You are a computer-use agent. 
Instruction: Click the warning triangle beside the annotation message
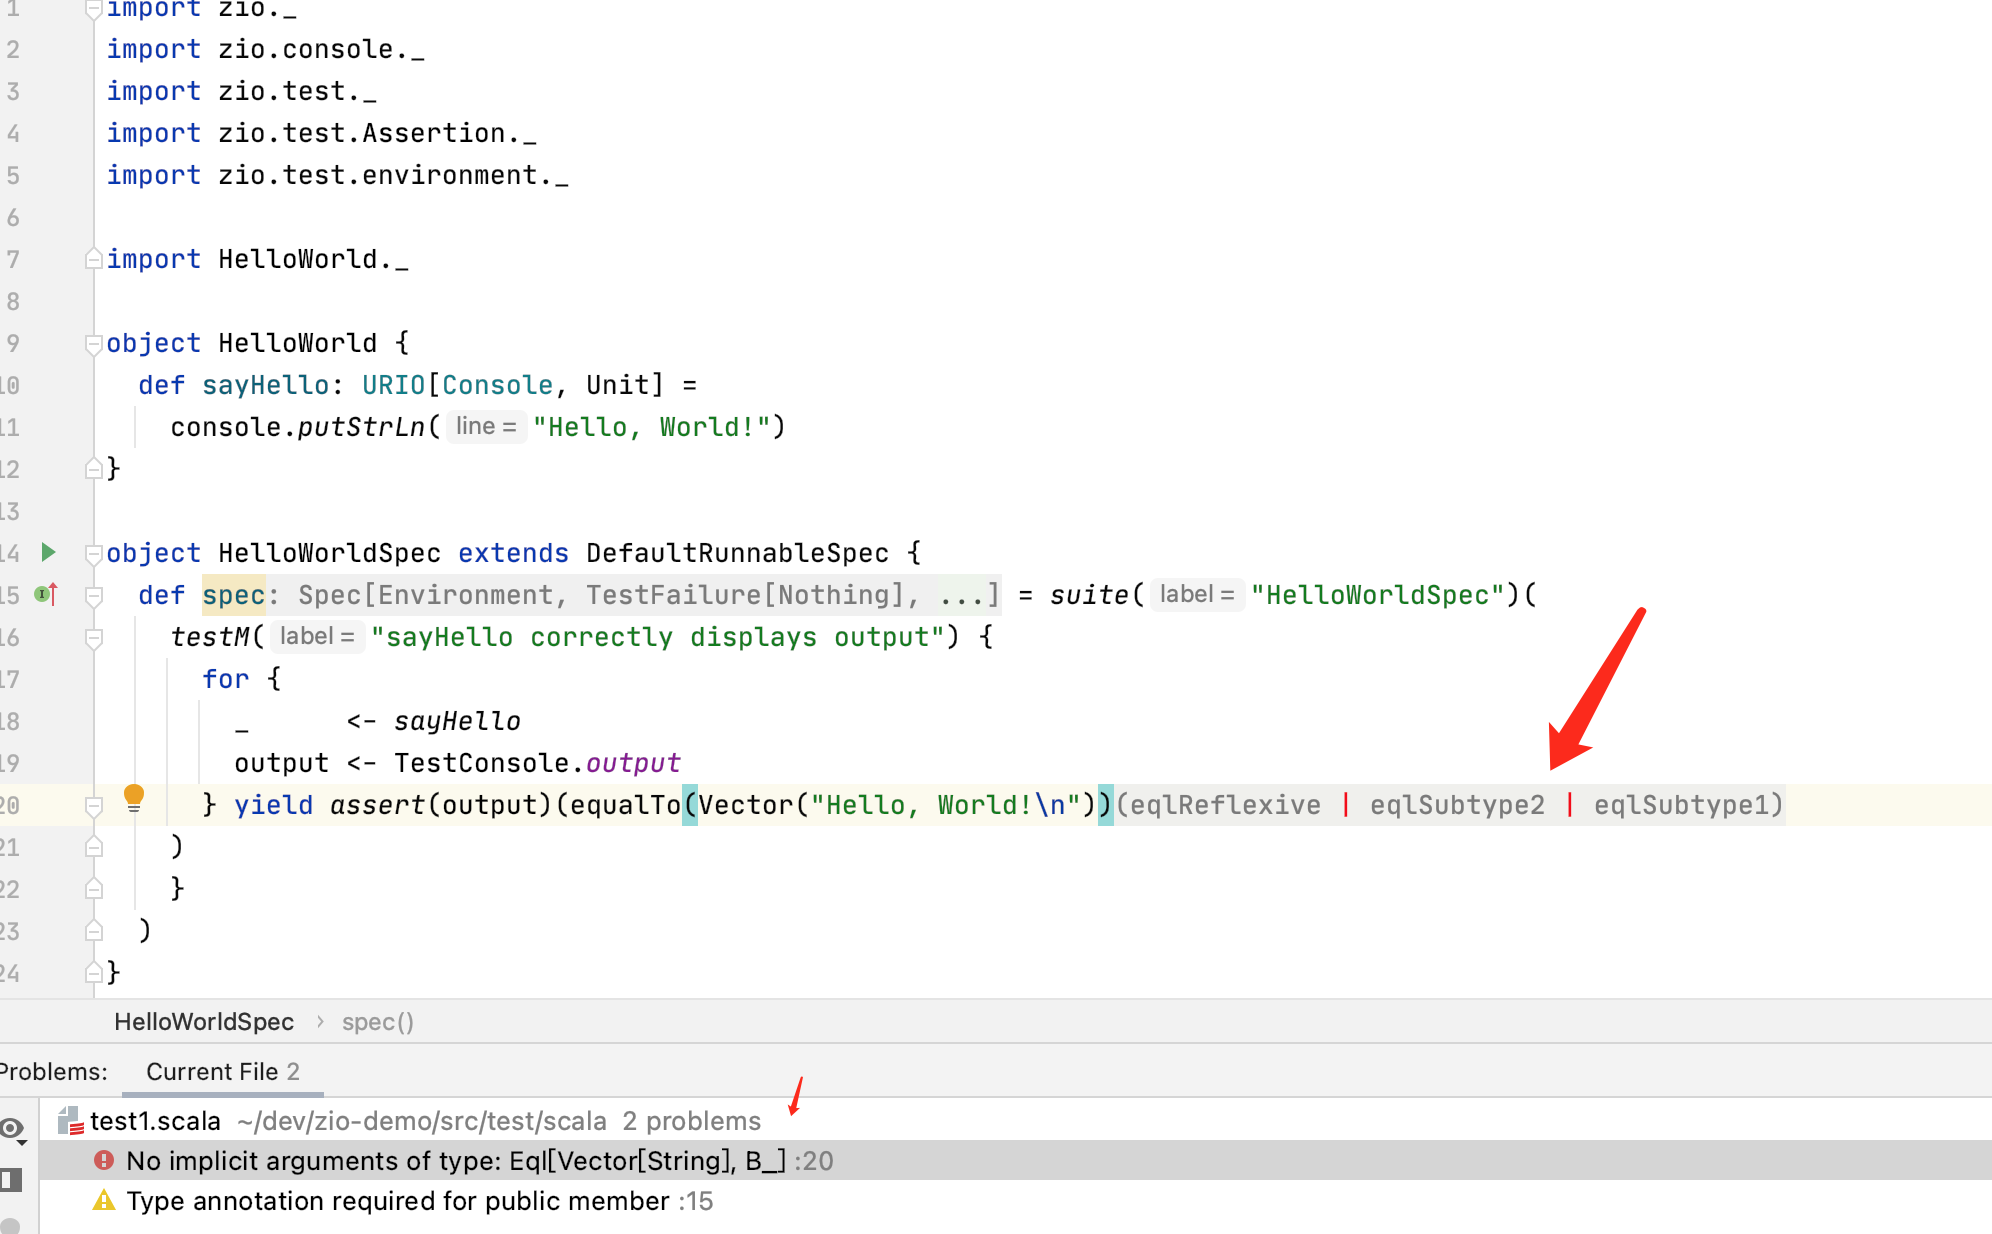[103, 1201]
